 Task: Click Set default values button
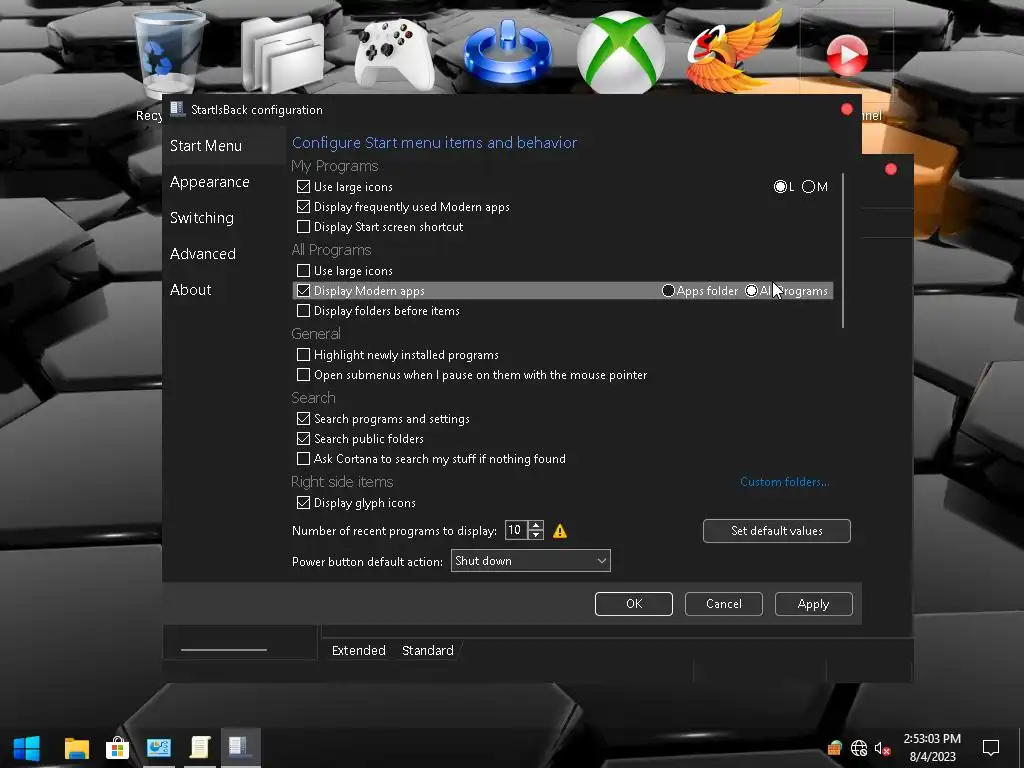point(776,531)
